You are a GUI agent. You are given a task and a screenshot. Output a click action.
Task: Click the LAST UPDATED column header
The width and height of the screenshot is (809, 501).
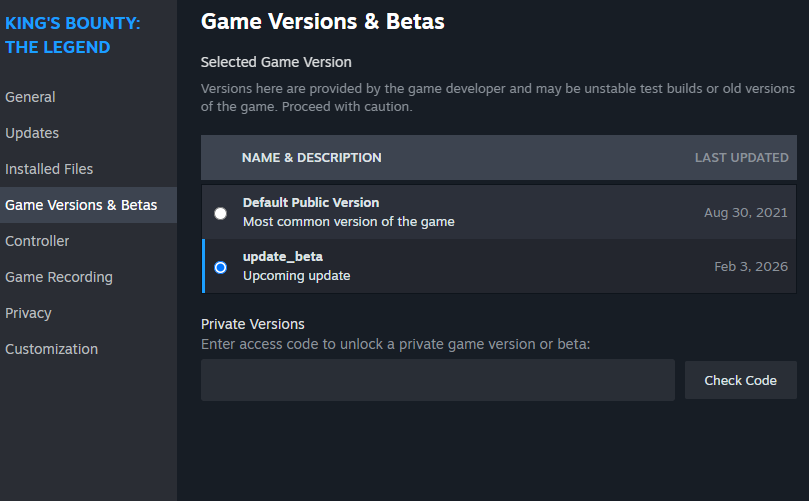tap(741, 158)
